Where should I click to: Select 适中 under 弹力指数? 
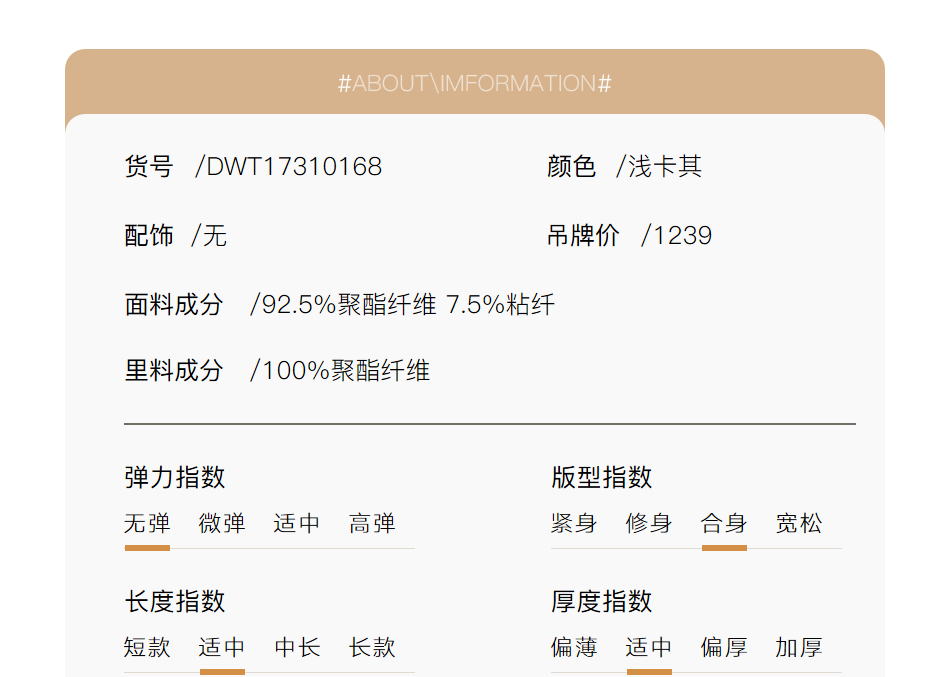tap(297, 523)
